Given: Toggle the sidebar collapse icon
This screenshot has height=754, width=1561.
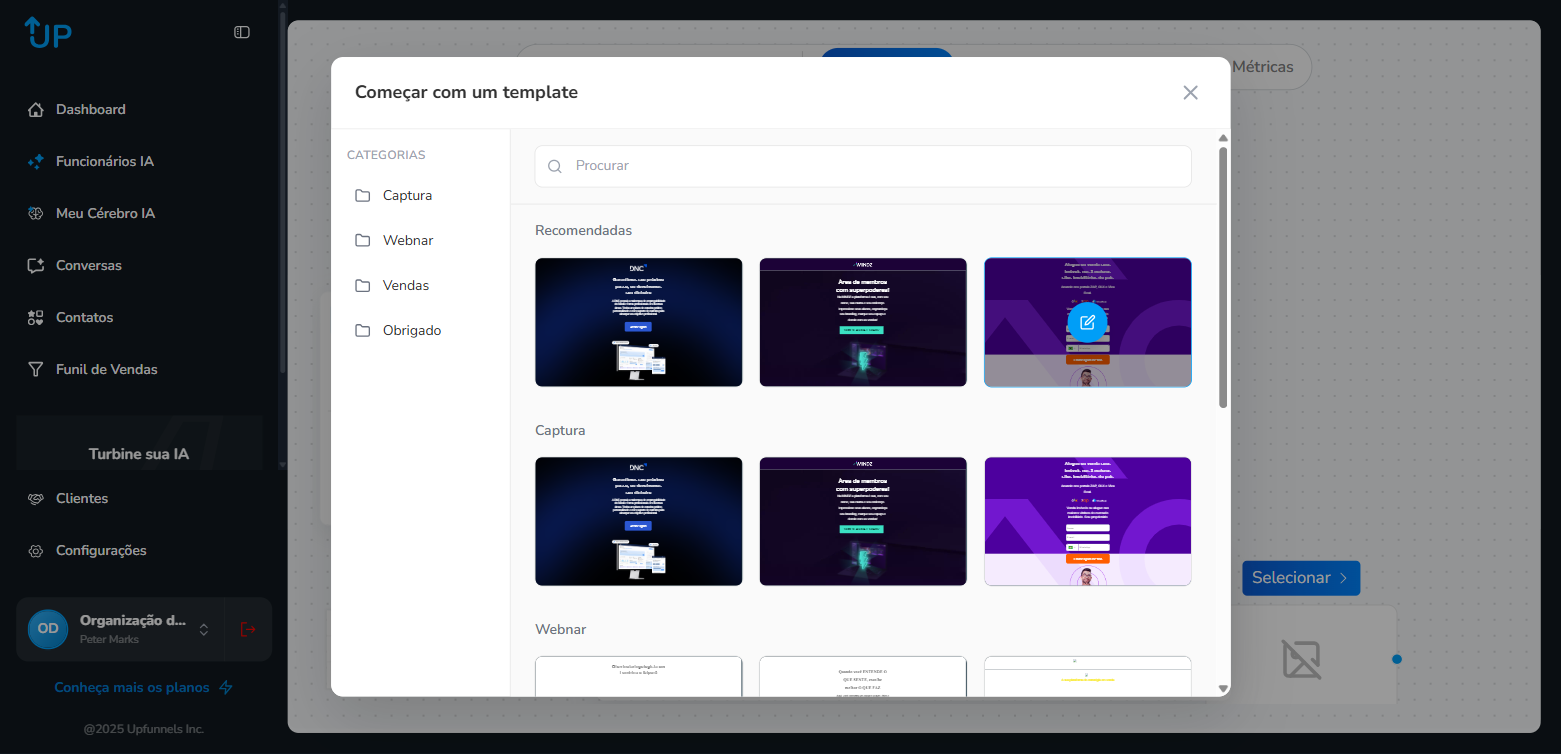Looking at the screenshot, I should [x=242, y=32].
